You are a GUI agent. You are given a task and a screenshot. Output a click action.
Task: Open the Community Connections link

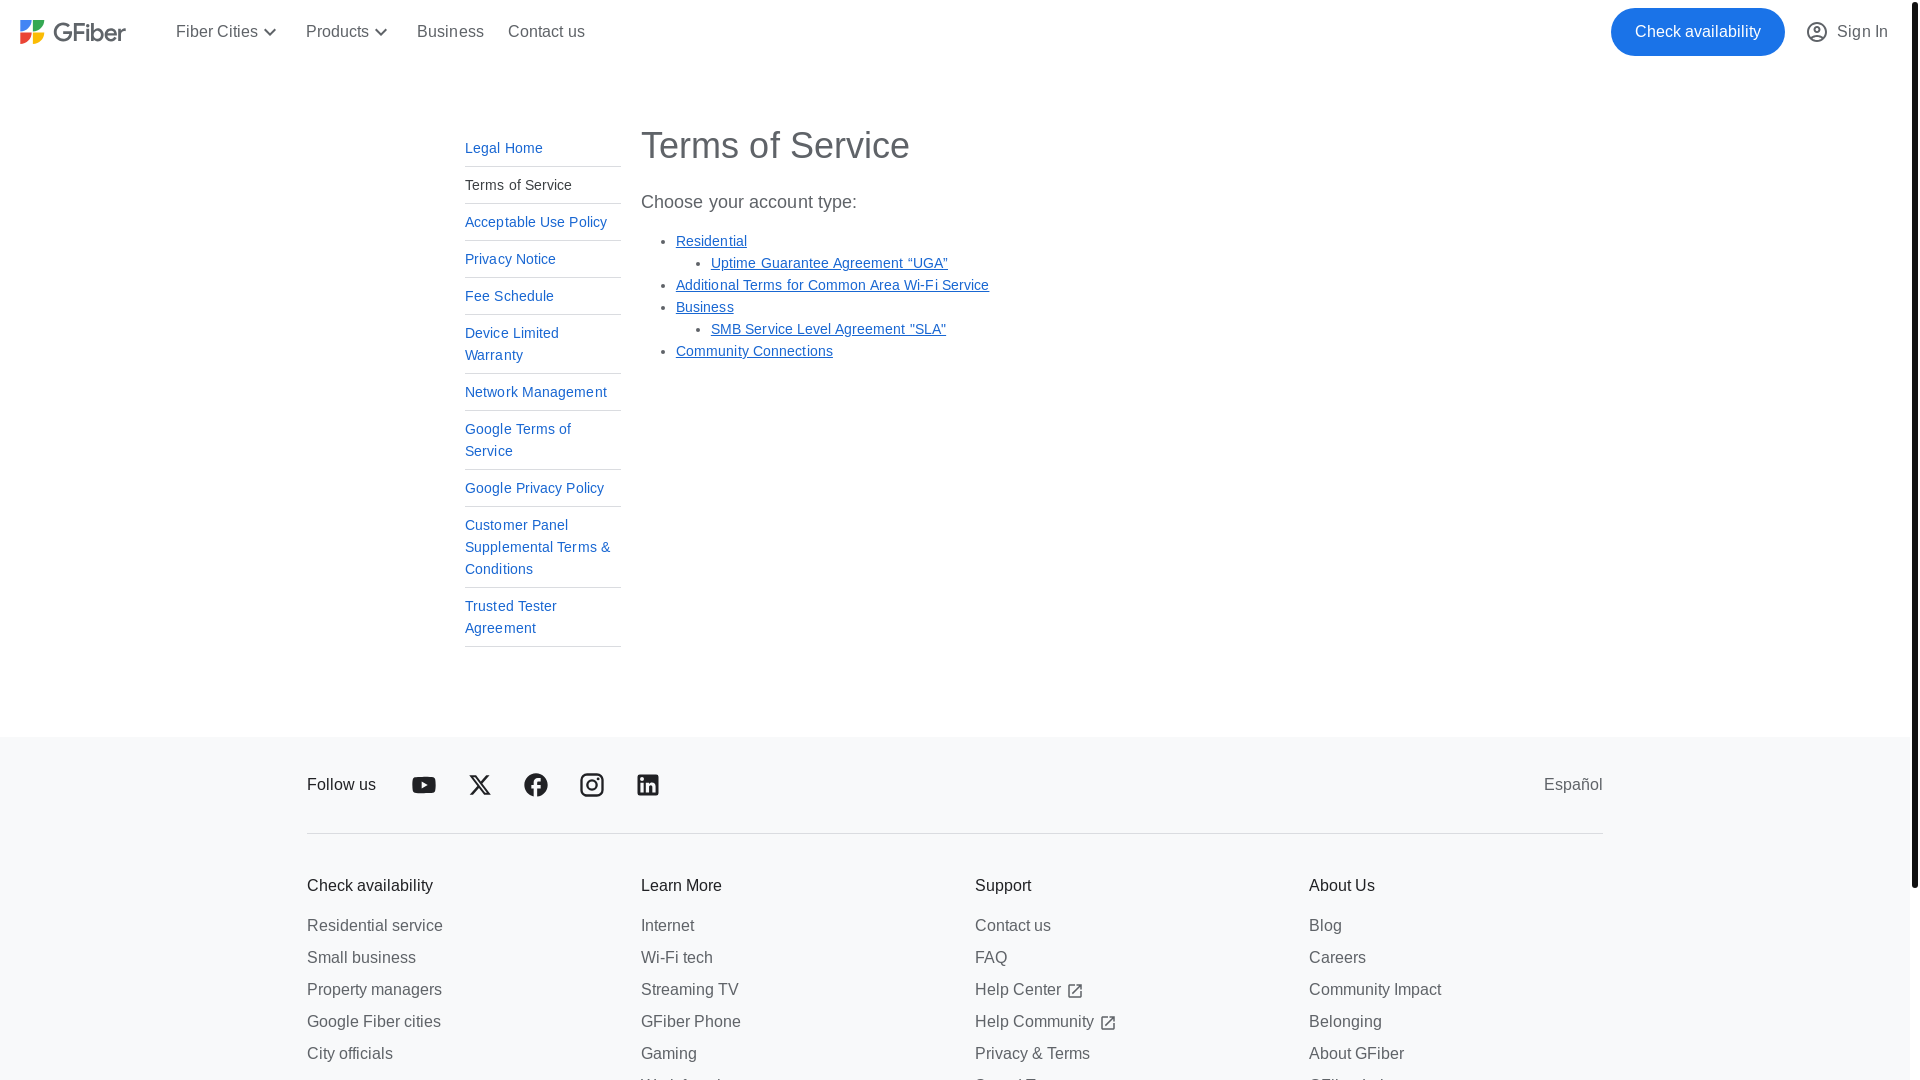(754, 351)
